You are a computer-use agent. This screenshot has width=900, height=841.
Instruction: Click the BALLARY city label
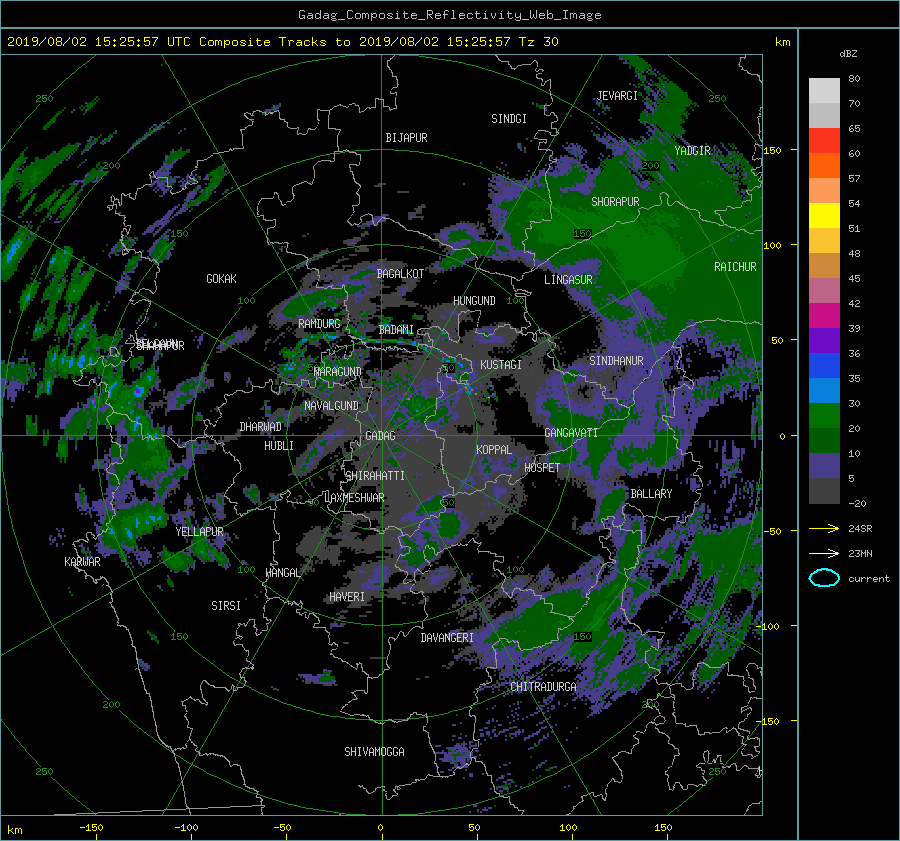(x=651, y=494)
